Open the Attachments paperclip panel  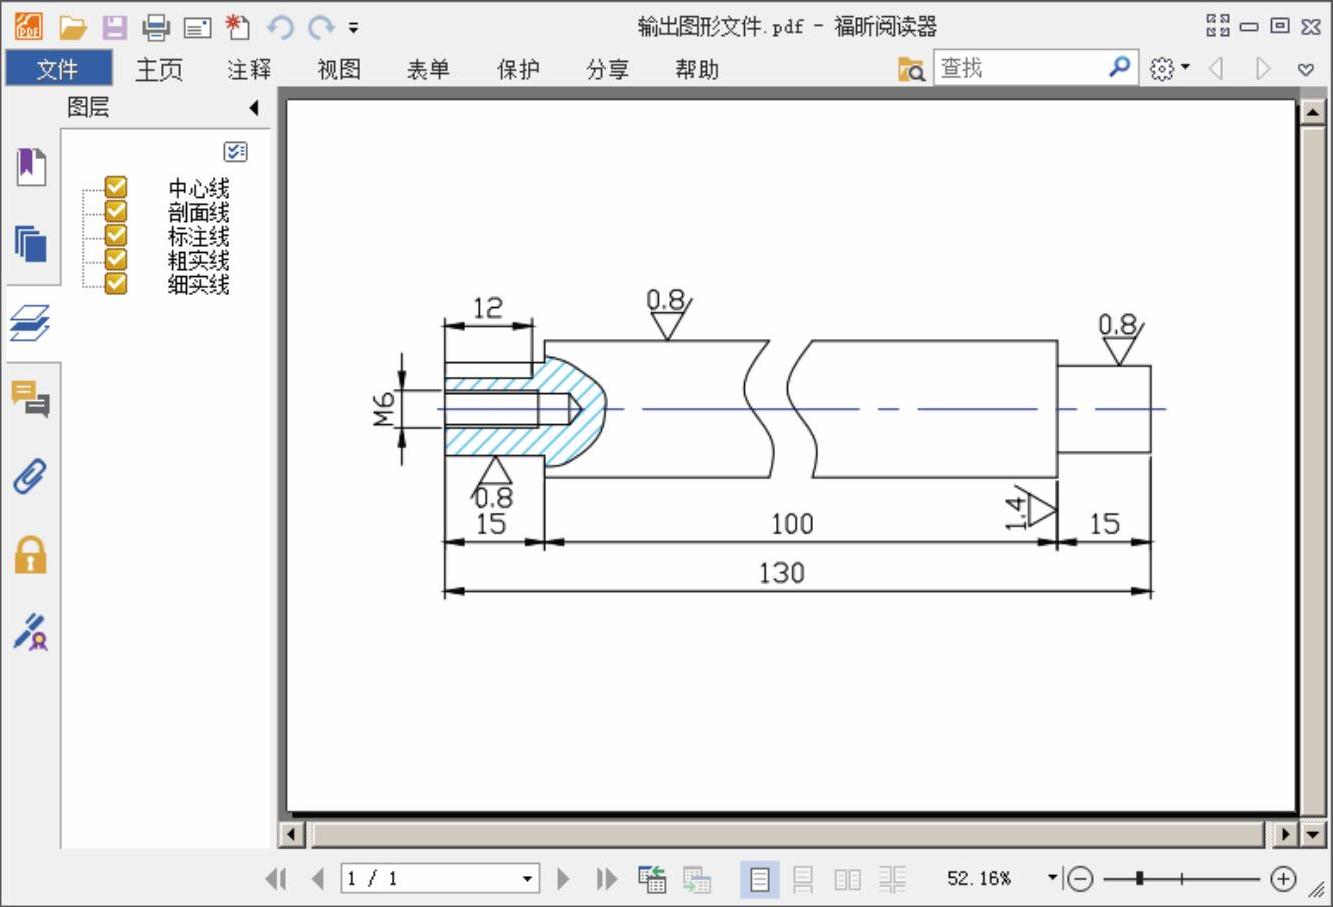(30, 477)
